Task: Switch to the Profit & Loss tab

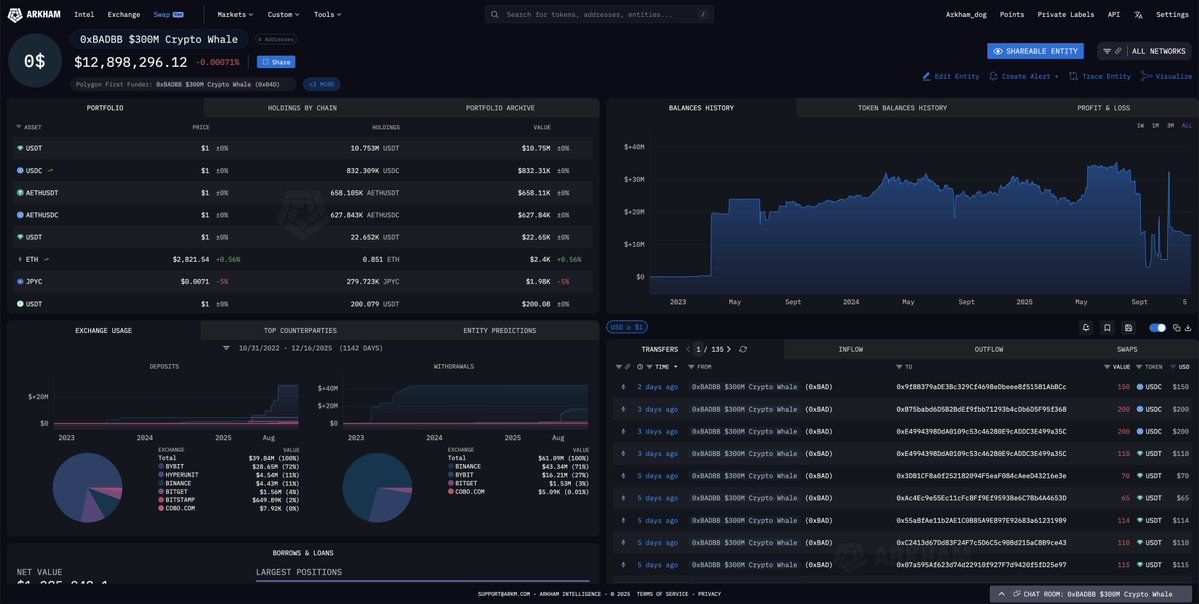Action: [x=1103, y=108]
